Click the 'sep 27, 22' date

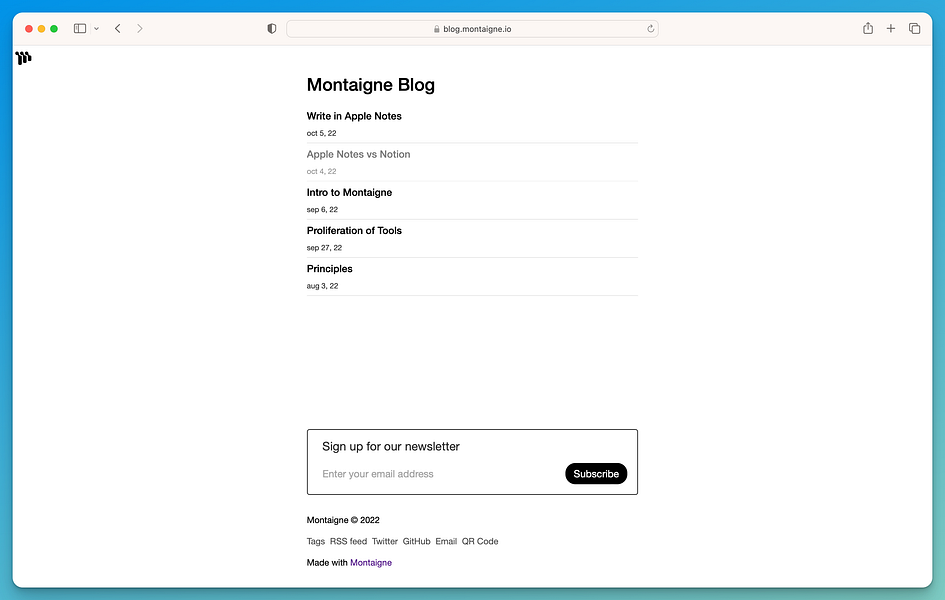[x=324, y=248]
